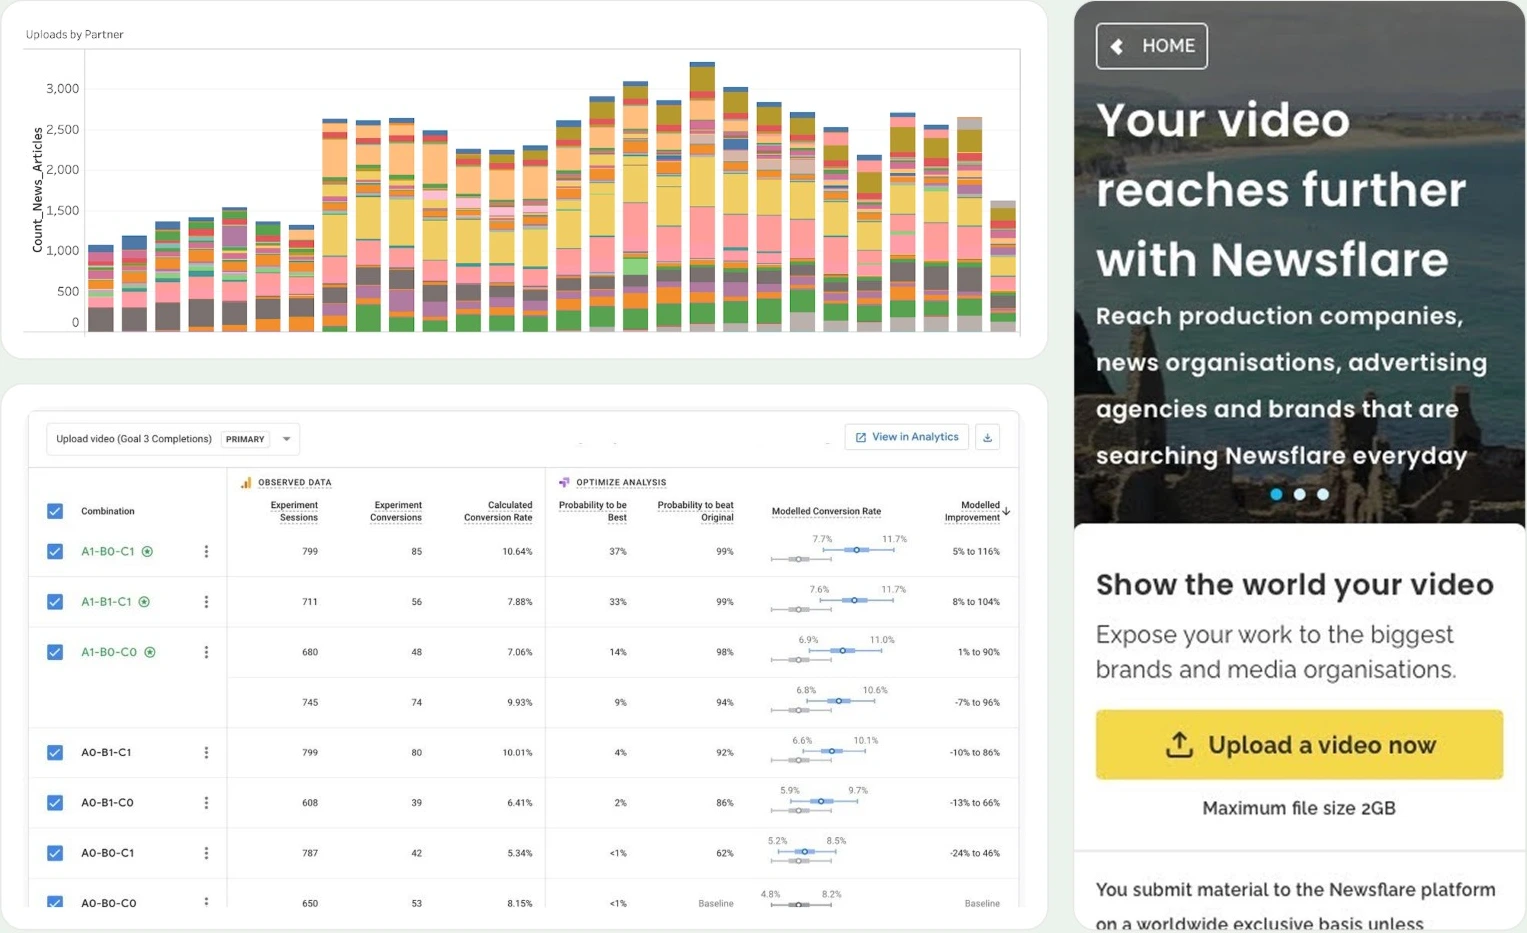Click the green target icon next to A1-B0-C1
The image size is (1527, 933).
click(x=147, y=552)
